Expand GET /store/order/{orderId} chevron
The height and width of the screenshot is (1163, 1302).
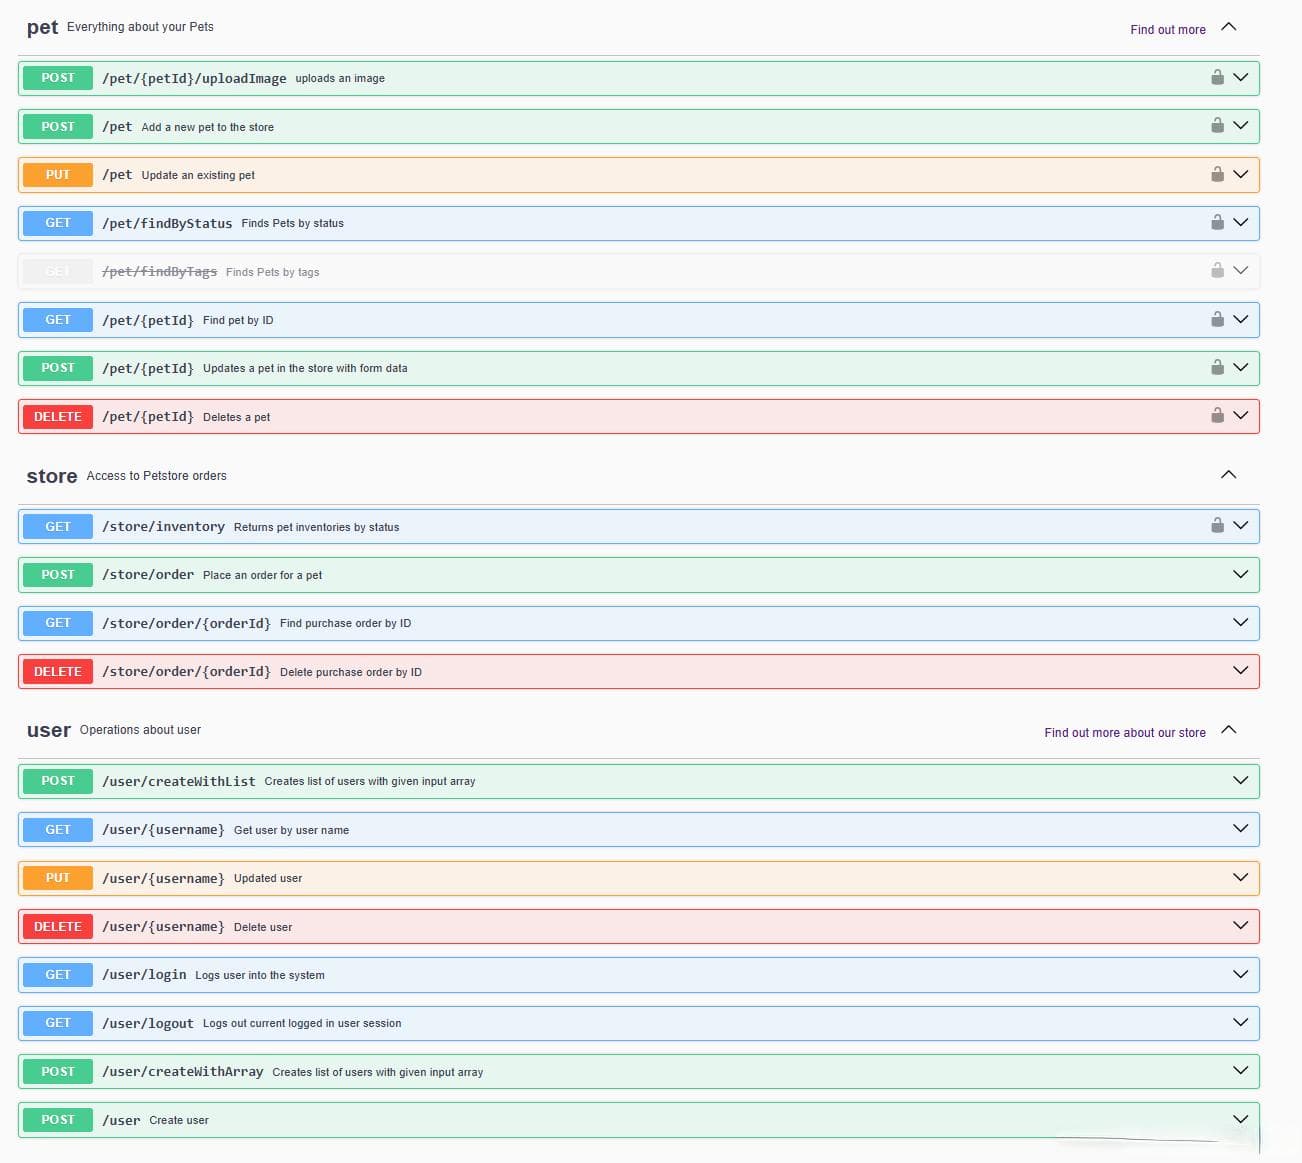pos(1241,622)
